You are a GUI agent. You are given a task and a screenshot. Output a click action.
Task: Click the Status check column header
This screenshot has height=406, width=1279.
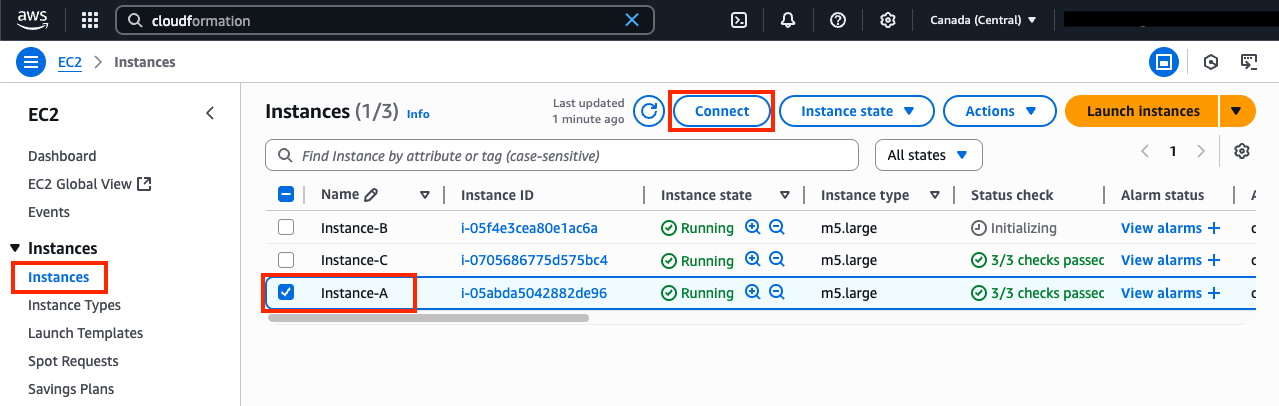pyautogui.click(x=1012, y=195)
